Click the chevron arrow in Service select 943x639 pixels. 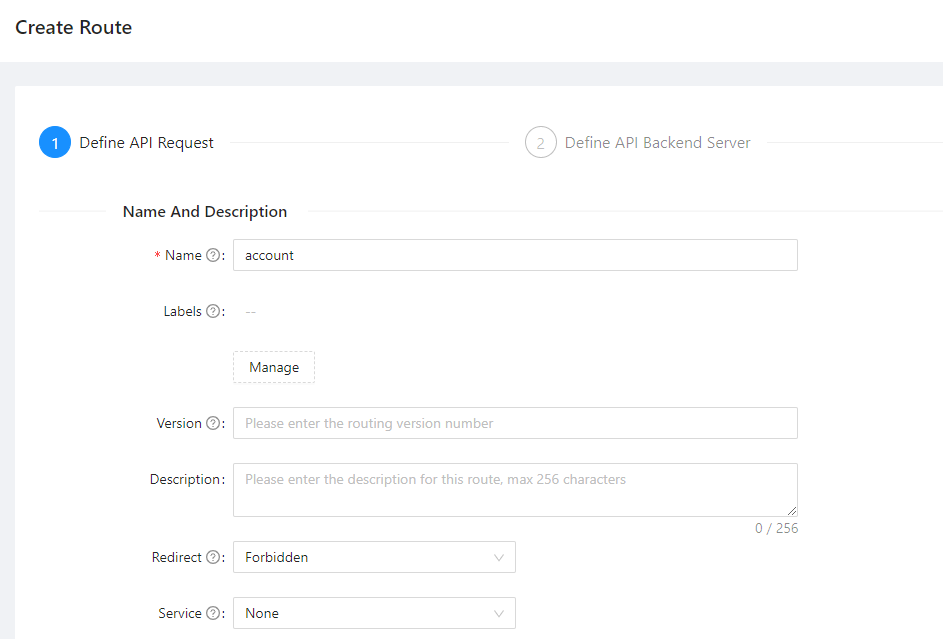499,614
